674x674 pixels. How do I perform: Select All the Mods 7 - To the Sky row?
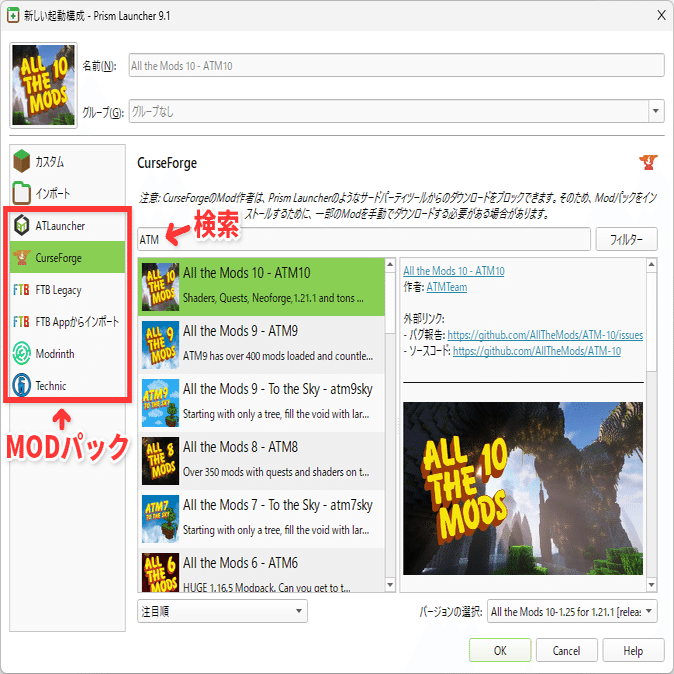261,519
